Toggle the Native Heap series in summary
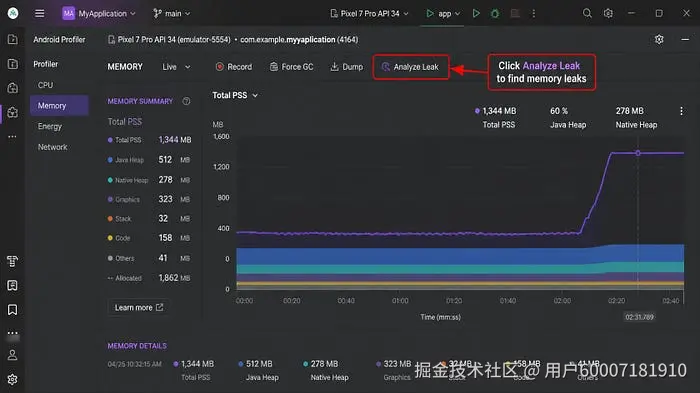The height and width of the screenshot is (393, 700). [x=149, y=180]
